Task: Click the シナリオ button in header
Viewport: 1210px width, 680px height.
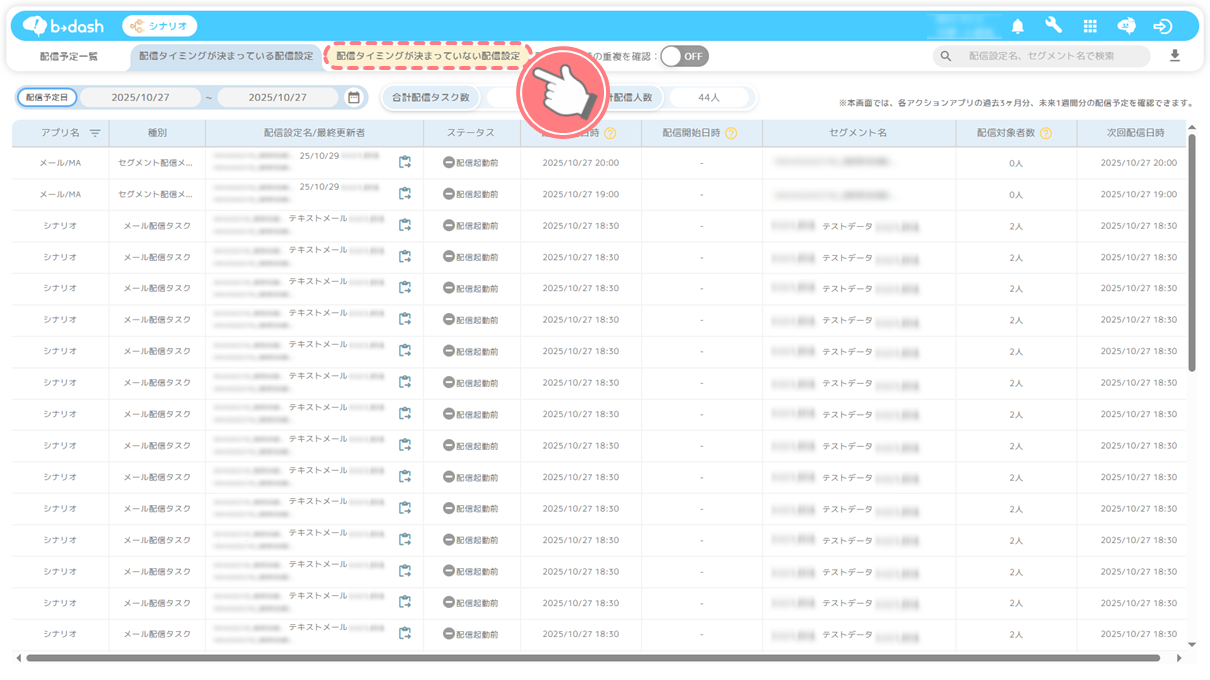Action: [x=160, y=26]
